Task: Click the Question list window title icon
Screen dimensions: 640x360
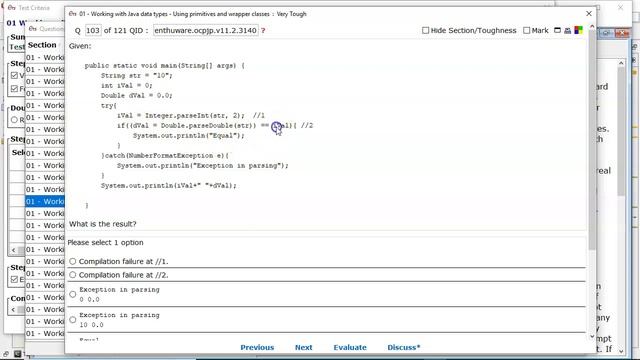Action: tap(33, 29)
